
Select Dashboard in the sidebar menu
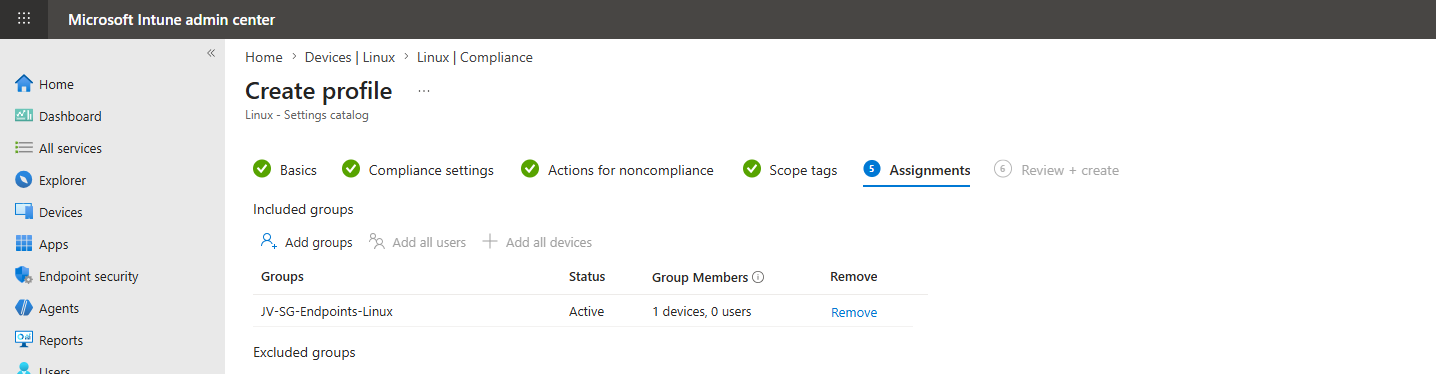[70, 117]
